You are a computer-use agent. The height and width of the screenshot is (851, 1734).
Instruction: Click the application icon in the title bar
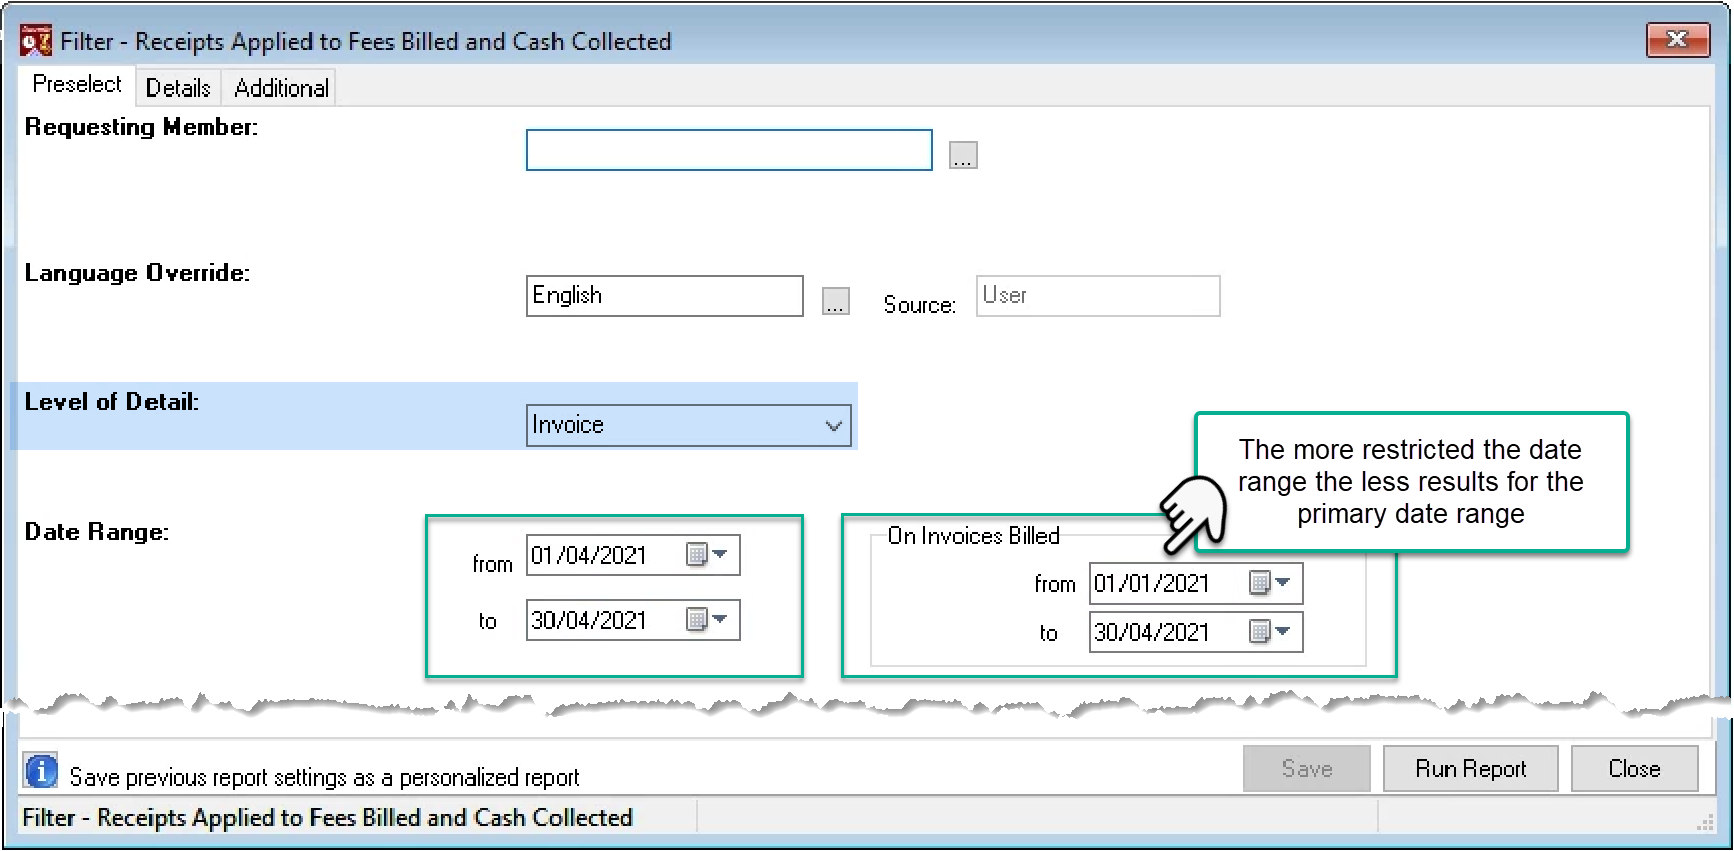tap(36, 41)
